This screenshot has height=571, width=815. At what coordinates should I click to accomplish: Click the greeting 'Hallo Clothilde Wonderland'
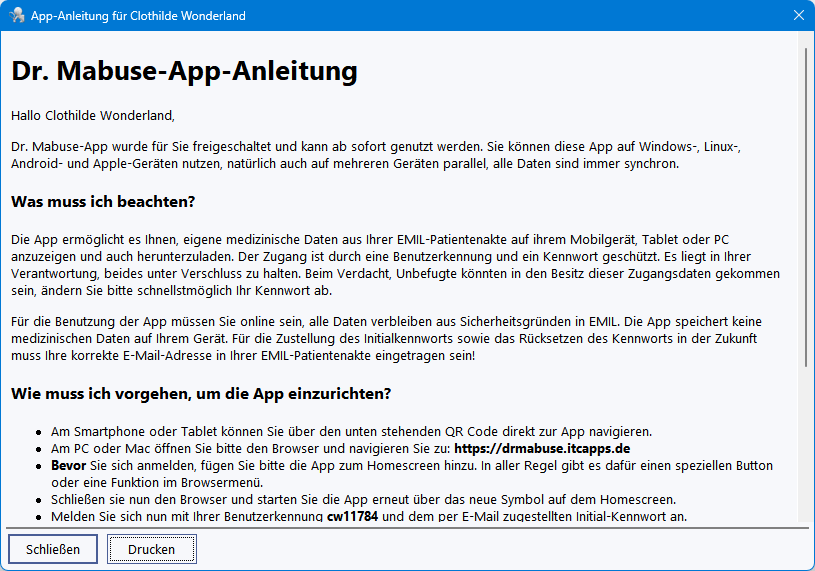pos(93,115)
